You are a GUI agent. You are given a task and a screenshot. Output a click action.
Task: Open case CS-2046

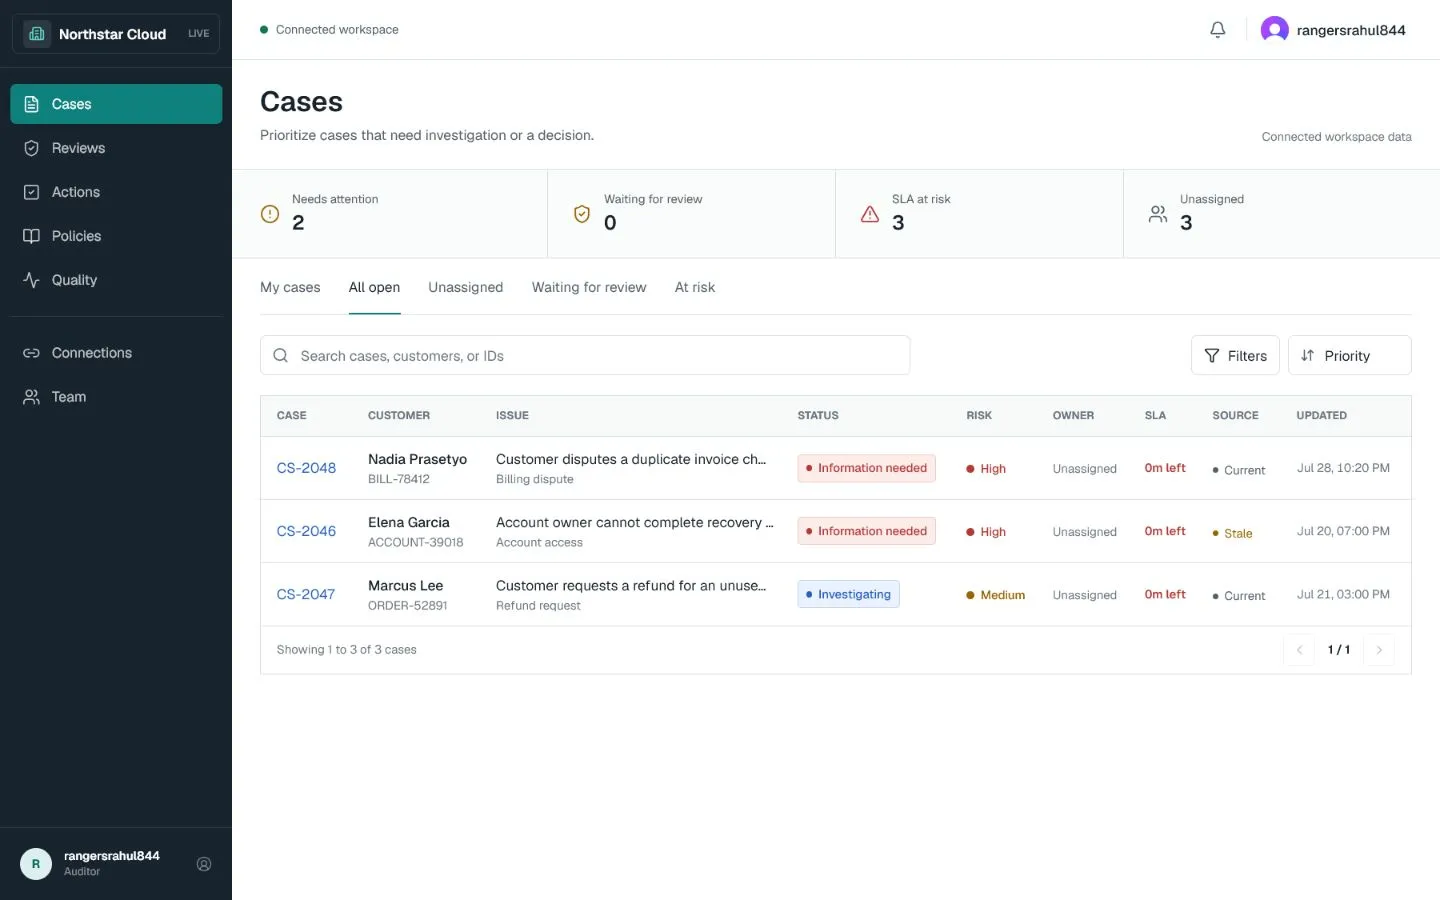pos(306,531)
